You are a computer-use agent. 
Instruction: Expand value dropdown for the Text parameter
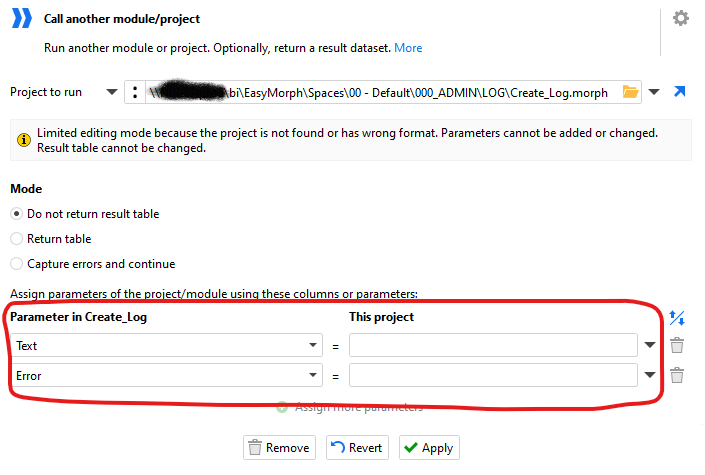(650, 345)
